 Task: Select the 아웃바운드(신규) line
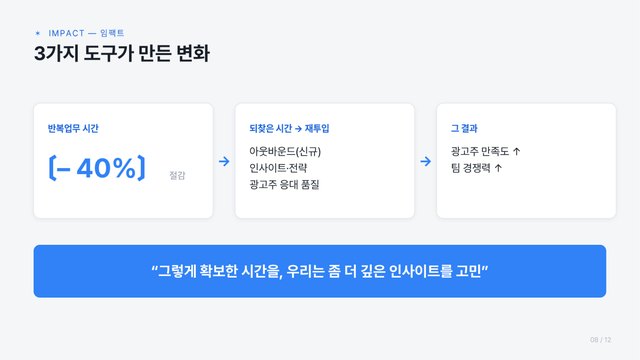(x=285, y=151)
